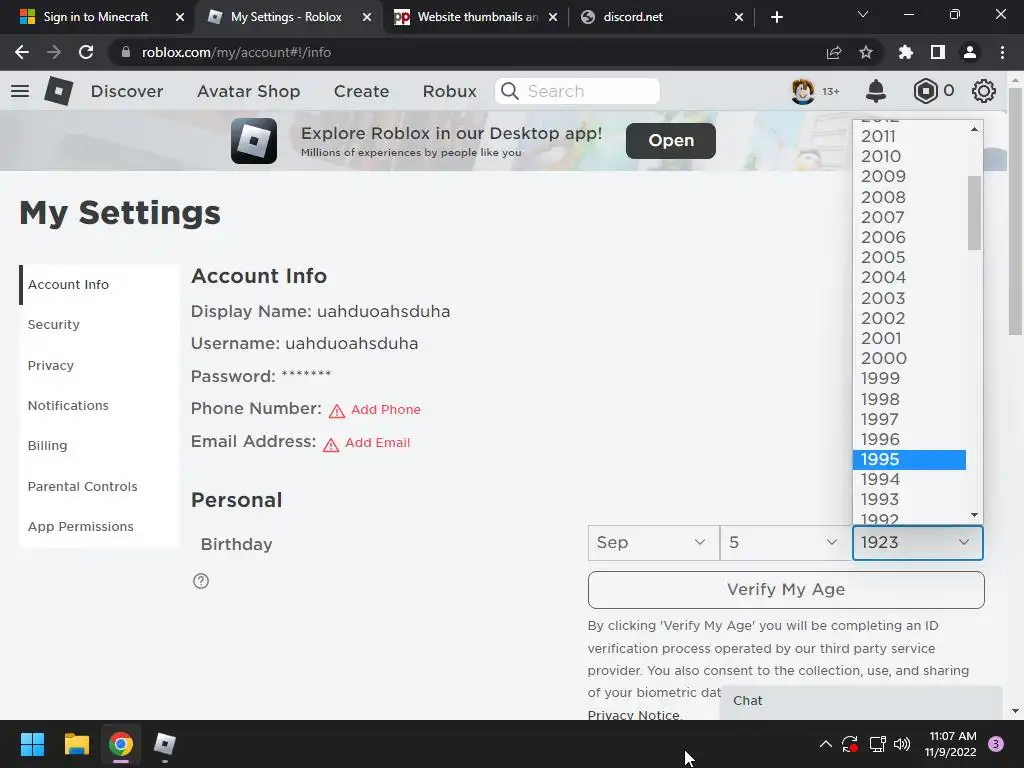Show hidden system tray icons
The width and height of the screenshot is (1024, 768).
825,744
